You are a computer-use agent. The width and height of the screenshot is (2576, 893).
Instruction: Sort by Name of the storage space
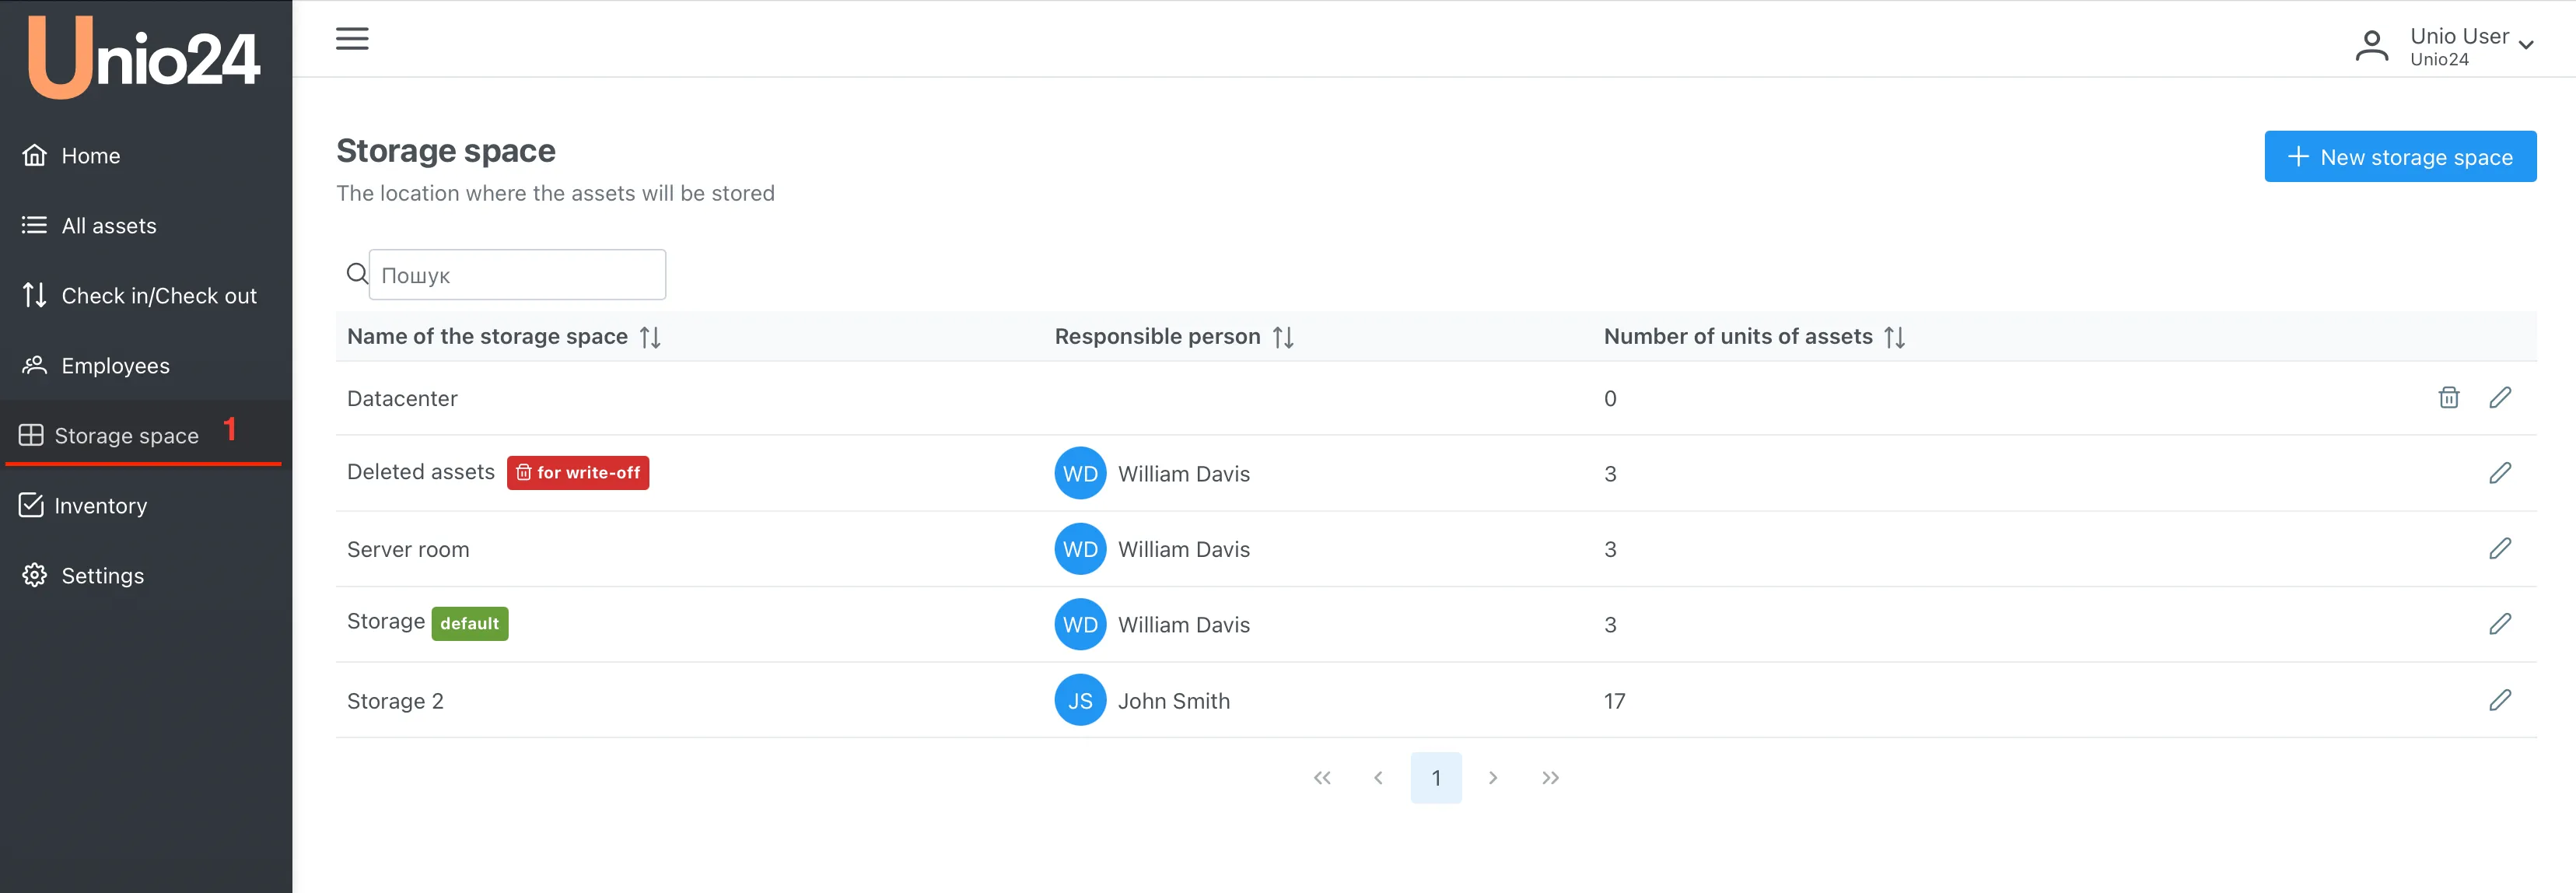point(650,337)
